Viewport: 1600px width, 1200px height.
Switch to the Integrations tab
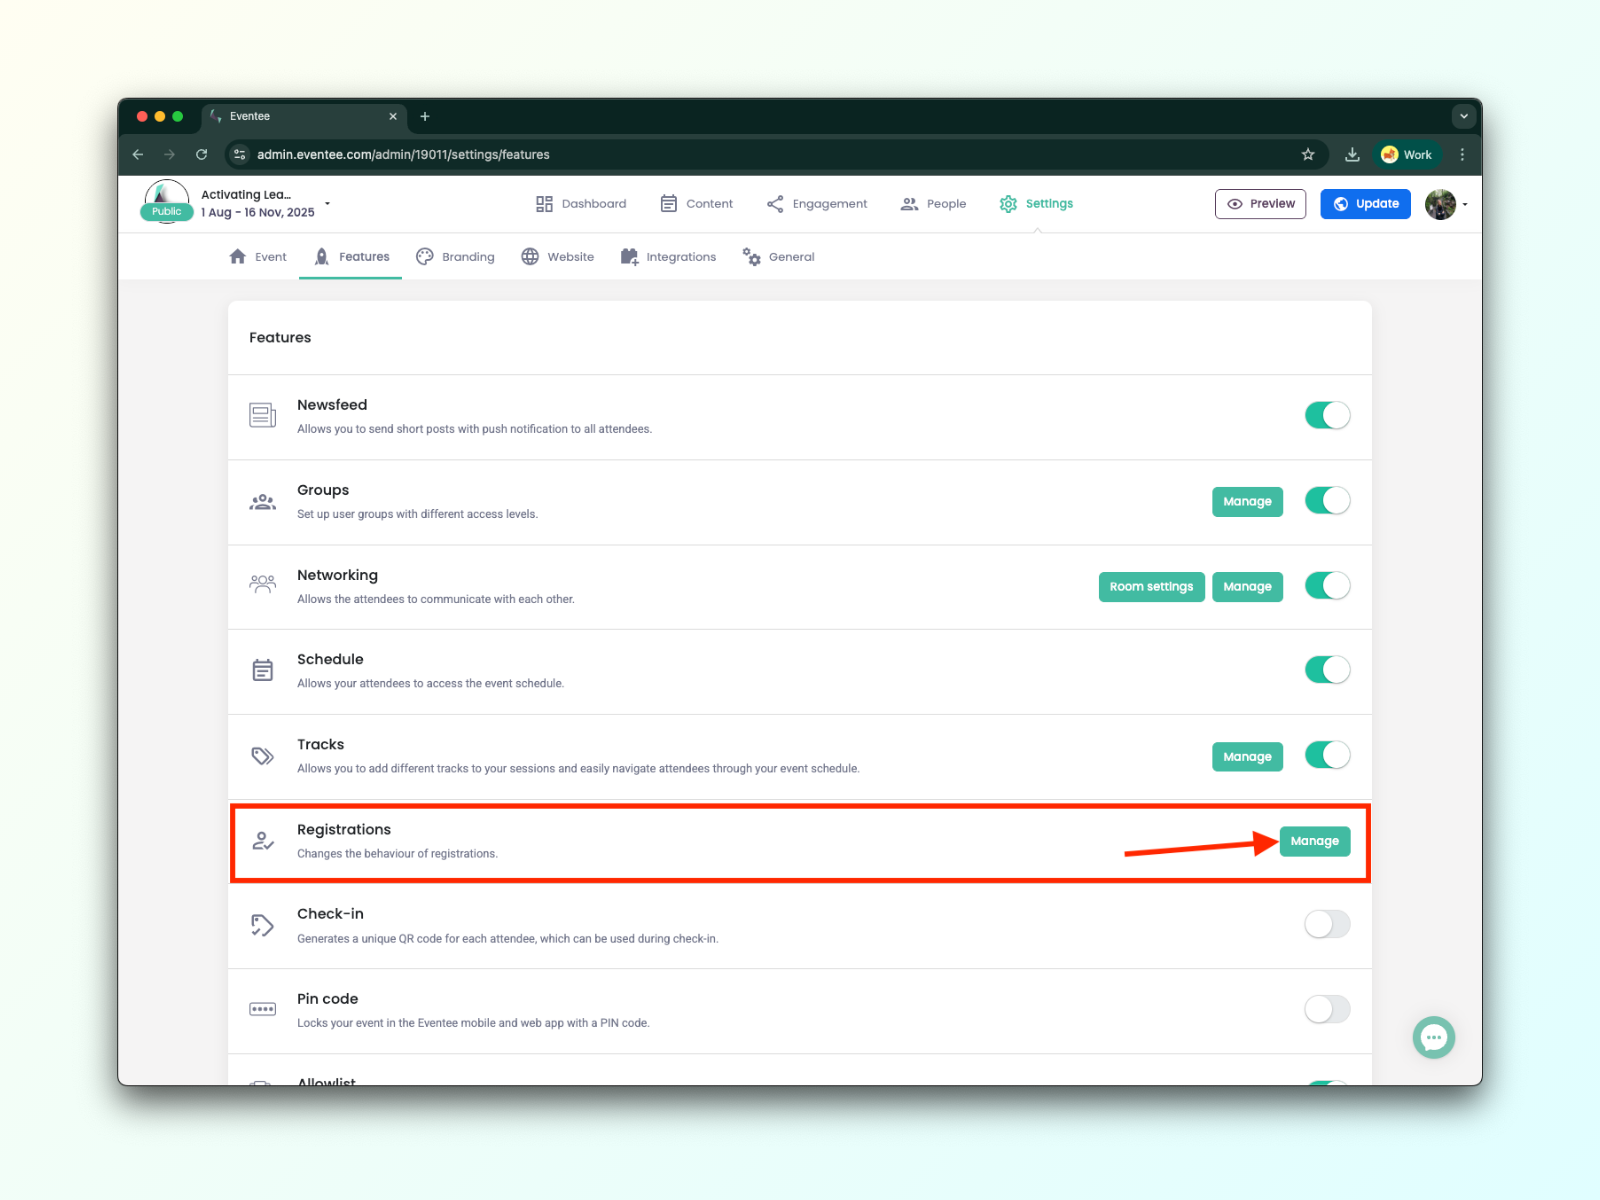[668, 257]
